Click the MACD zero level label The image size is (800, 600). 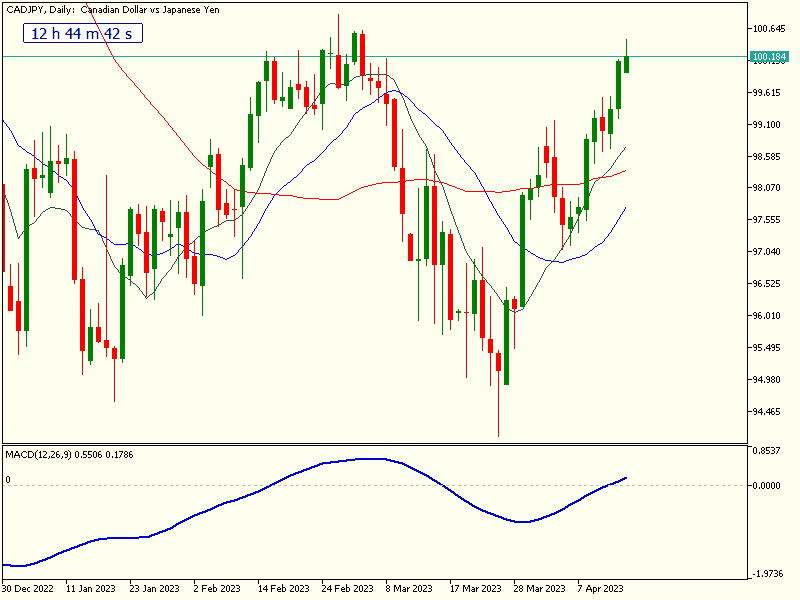point(8,480)
